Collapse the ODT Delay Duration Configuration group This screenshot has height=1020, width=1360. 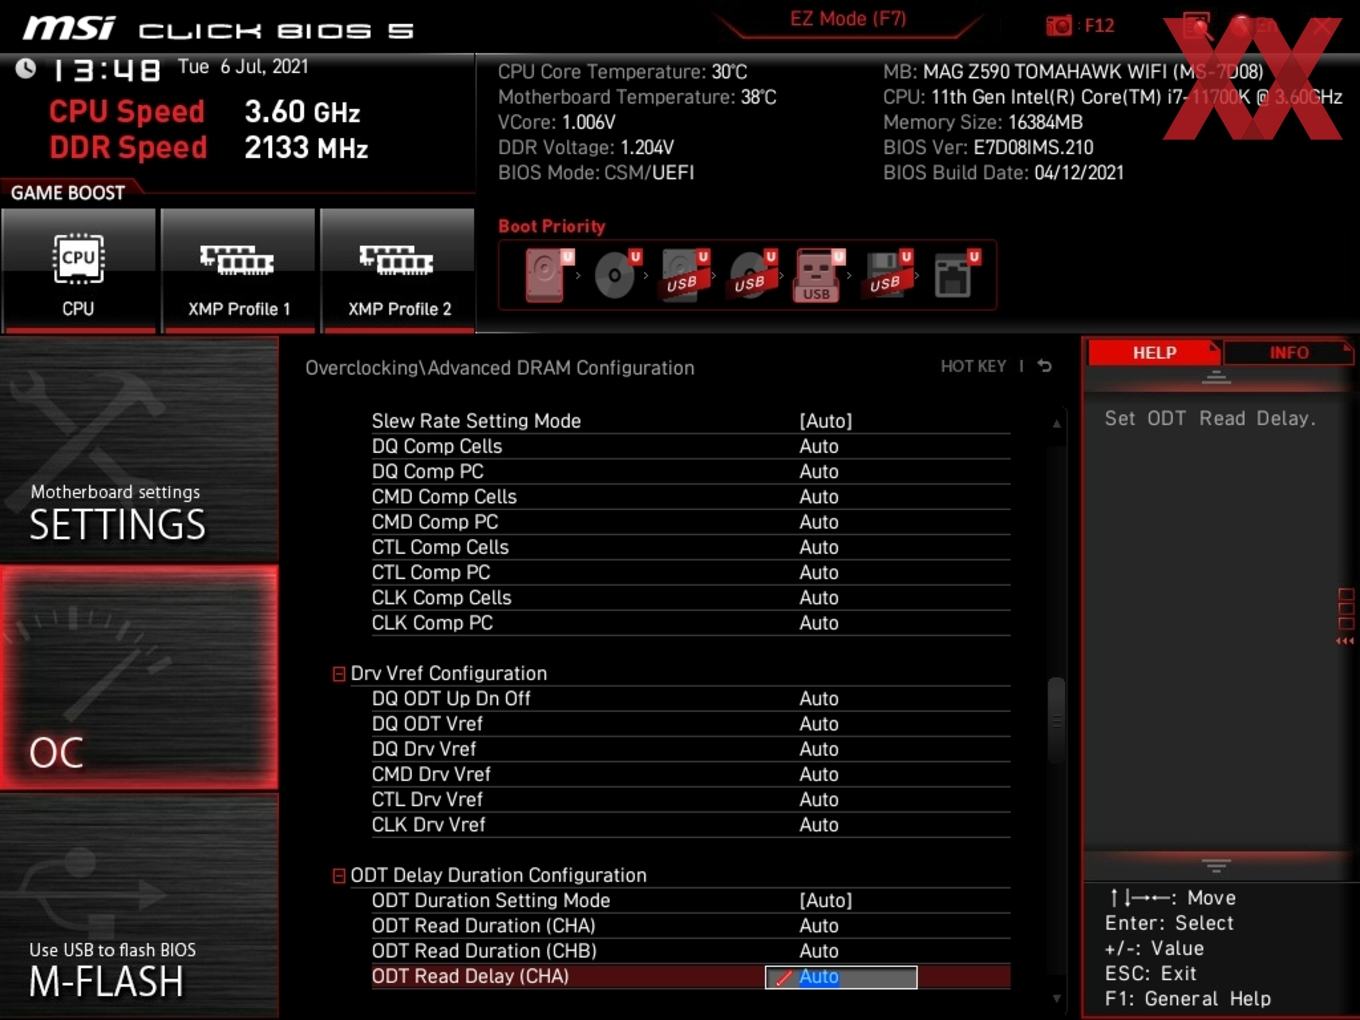coord(339,876)
